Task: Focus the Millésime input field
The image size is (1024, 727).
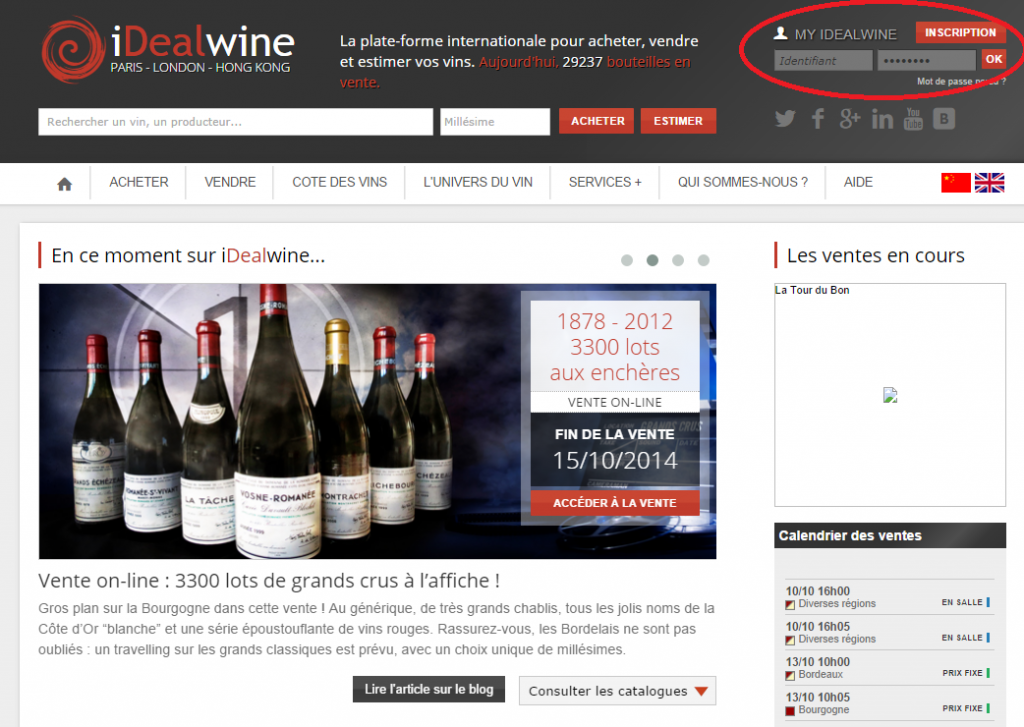Action: click(x=495, y=121)
